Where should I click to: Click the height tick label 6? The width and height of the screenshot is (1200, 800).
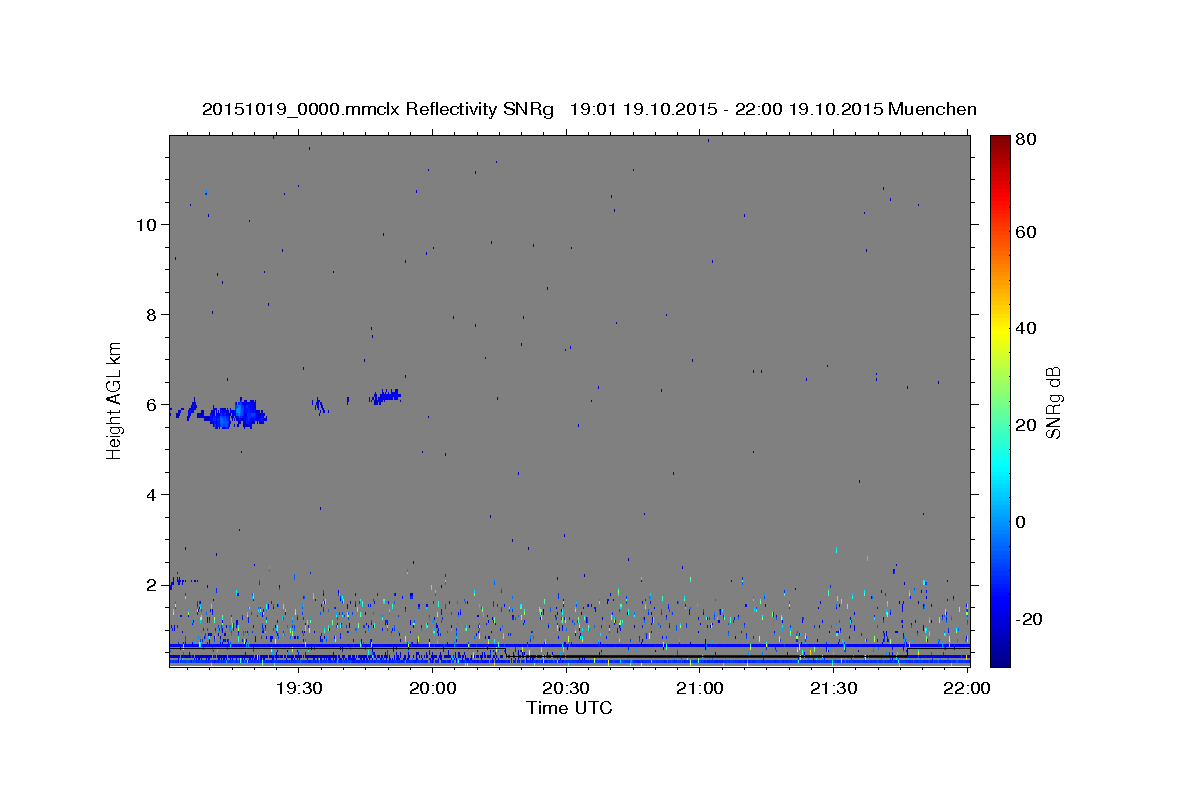tap(152, 405)
